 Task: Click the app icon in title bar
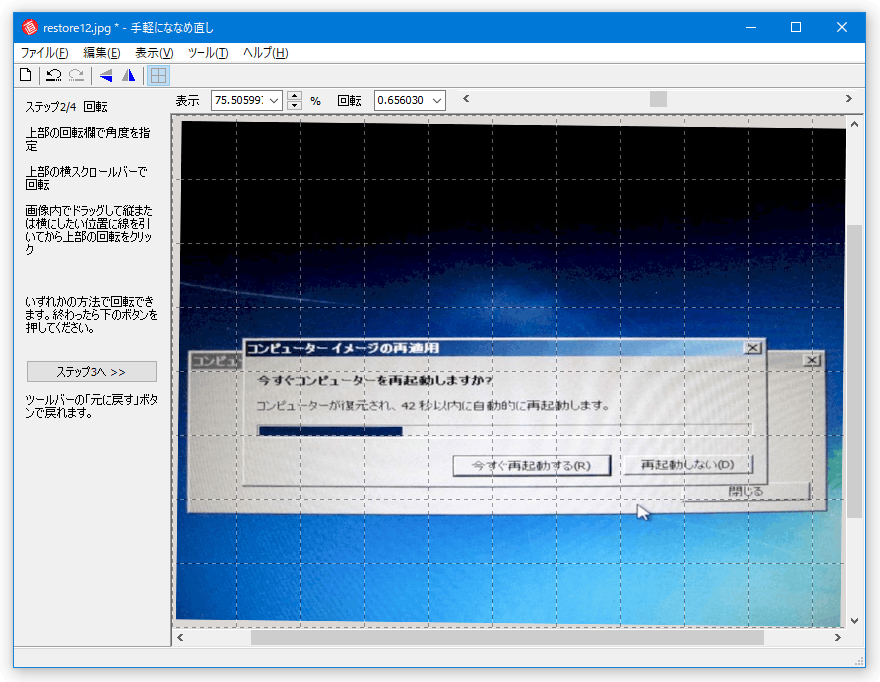pyautogui.click(x=30, y=27)
